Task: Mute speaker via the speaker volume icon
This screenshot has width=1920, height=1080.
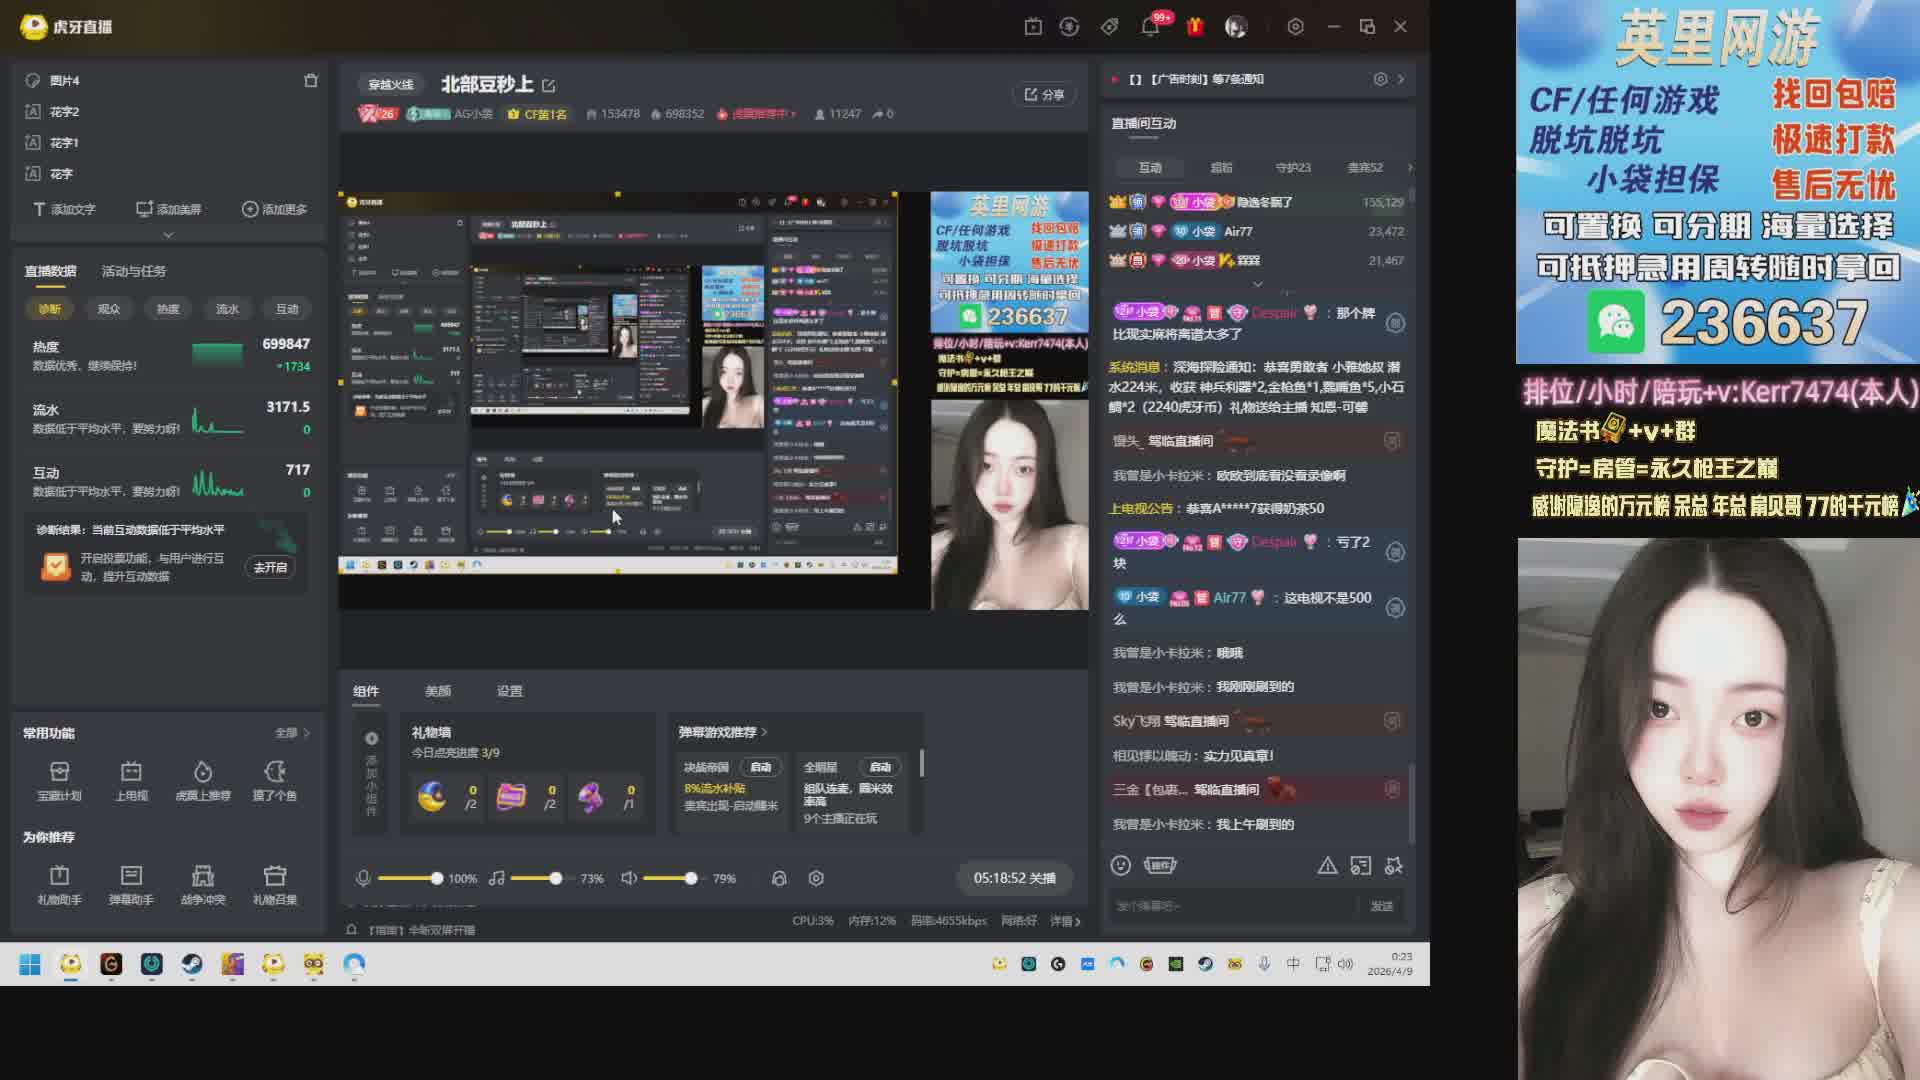Action: click(629, 878)
